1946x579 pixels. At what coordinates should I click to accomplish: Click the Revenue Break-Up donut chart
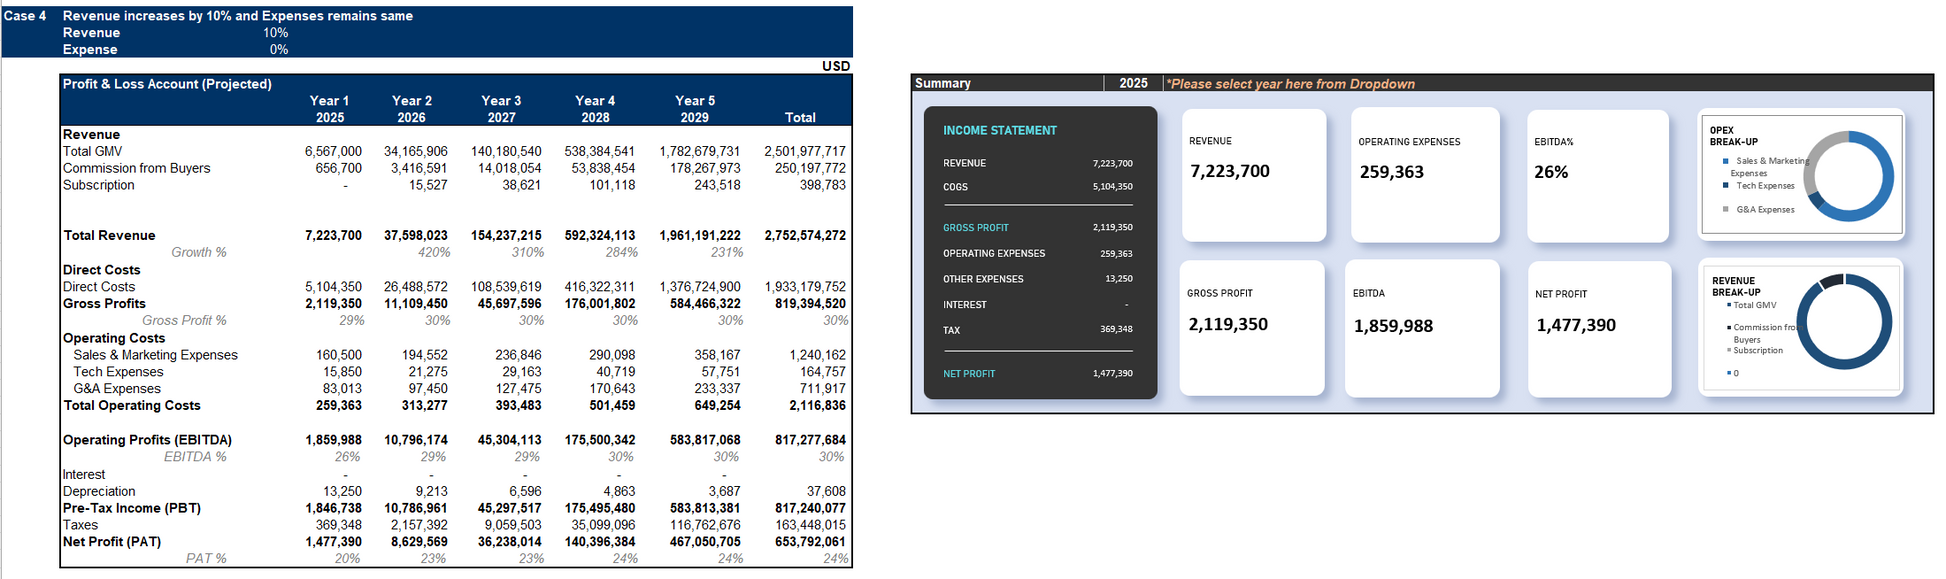coord(1843,323)
